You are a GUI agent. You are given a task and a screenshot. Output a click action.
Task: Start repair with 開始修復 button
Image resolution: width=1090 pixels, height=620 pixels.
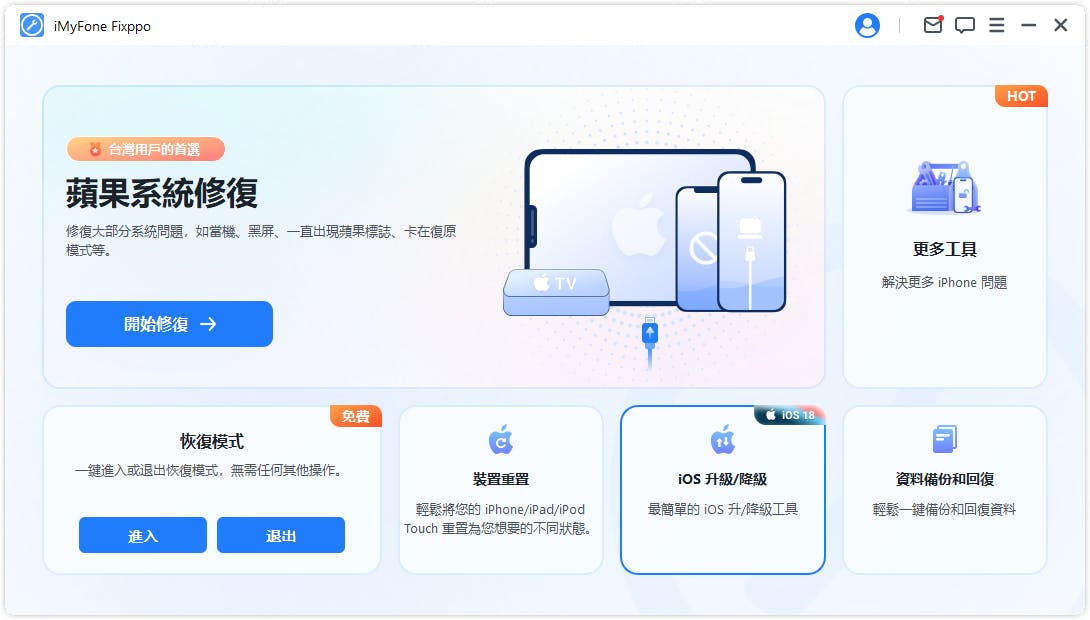[169, 324]
